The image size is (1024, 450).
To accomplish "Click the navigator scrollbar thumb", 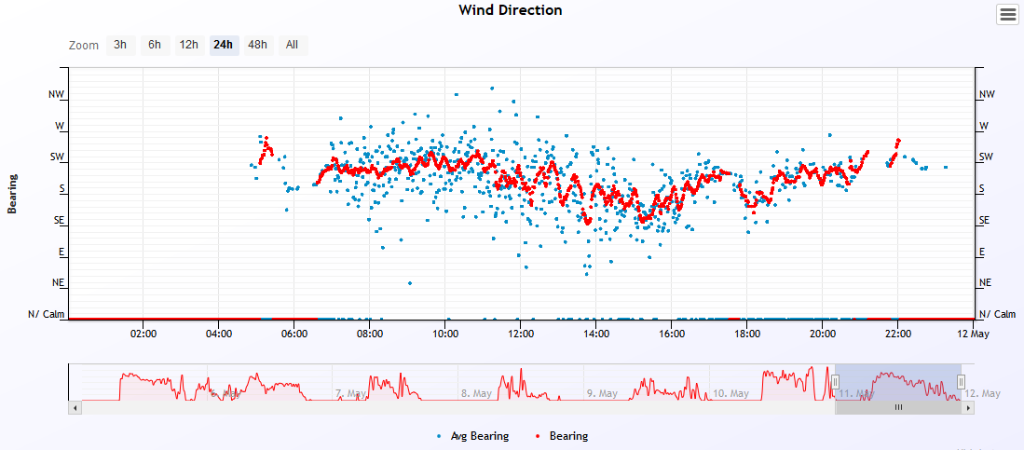I will coord(899,408).
